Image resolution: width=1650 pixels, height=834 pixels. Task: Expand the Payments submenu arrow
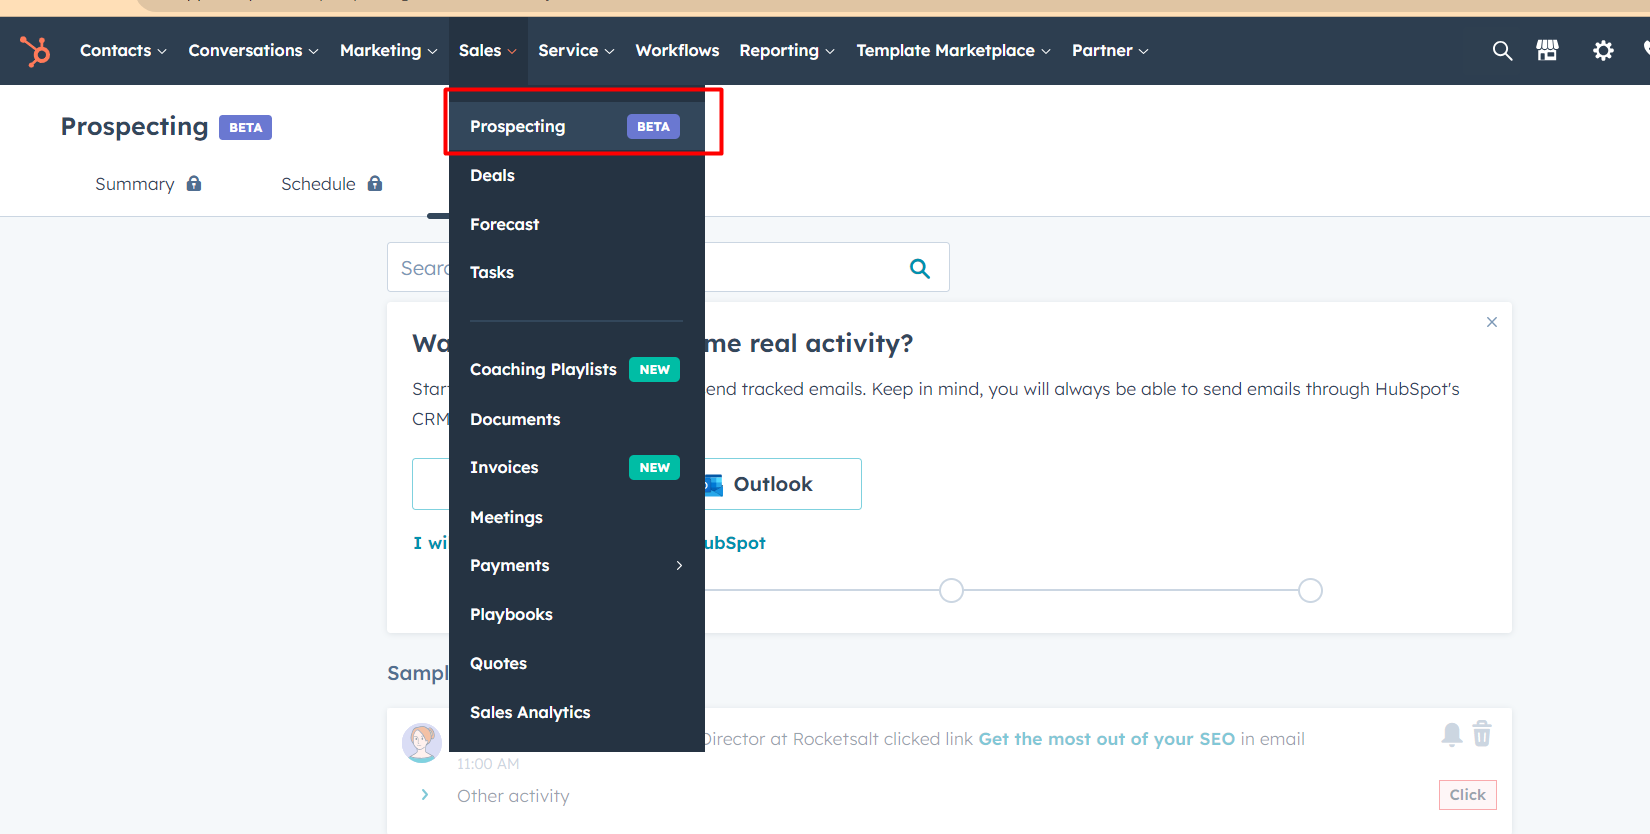(679, 566)
